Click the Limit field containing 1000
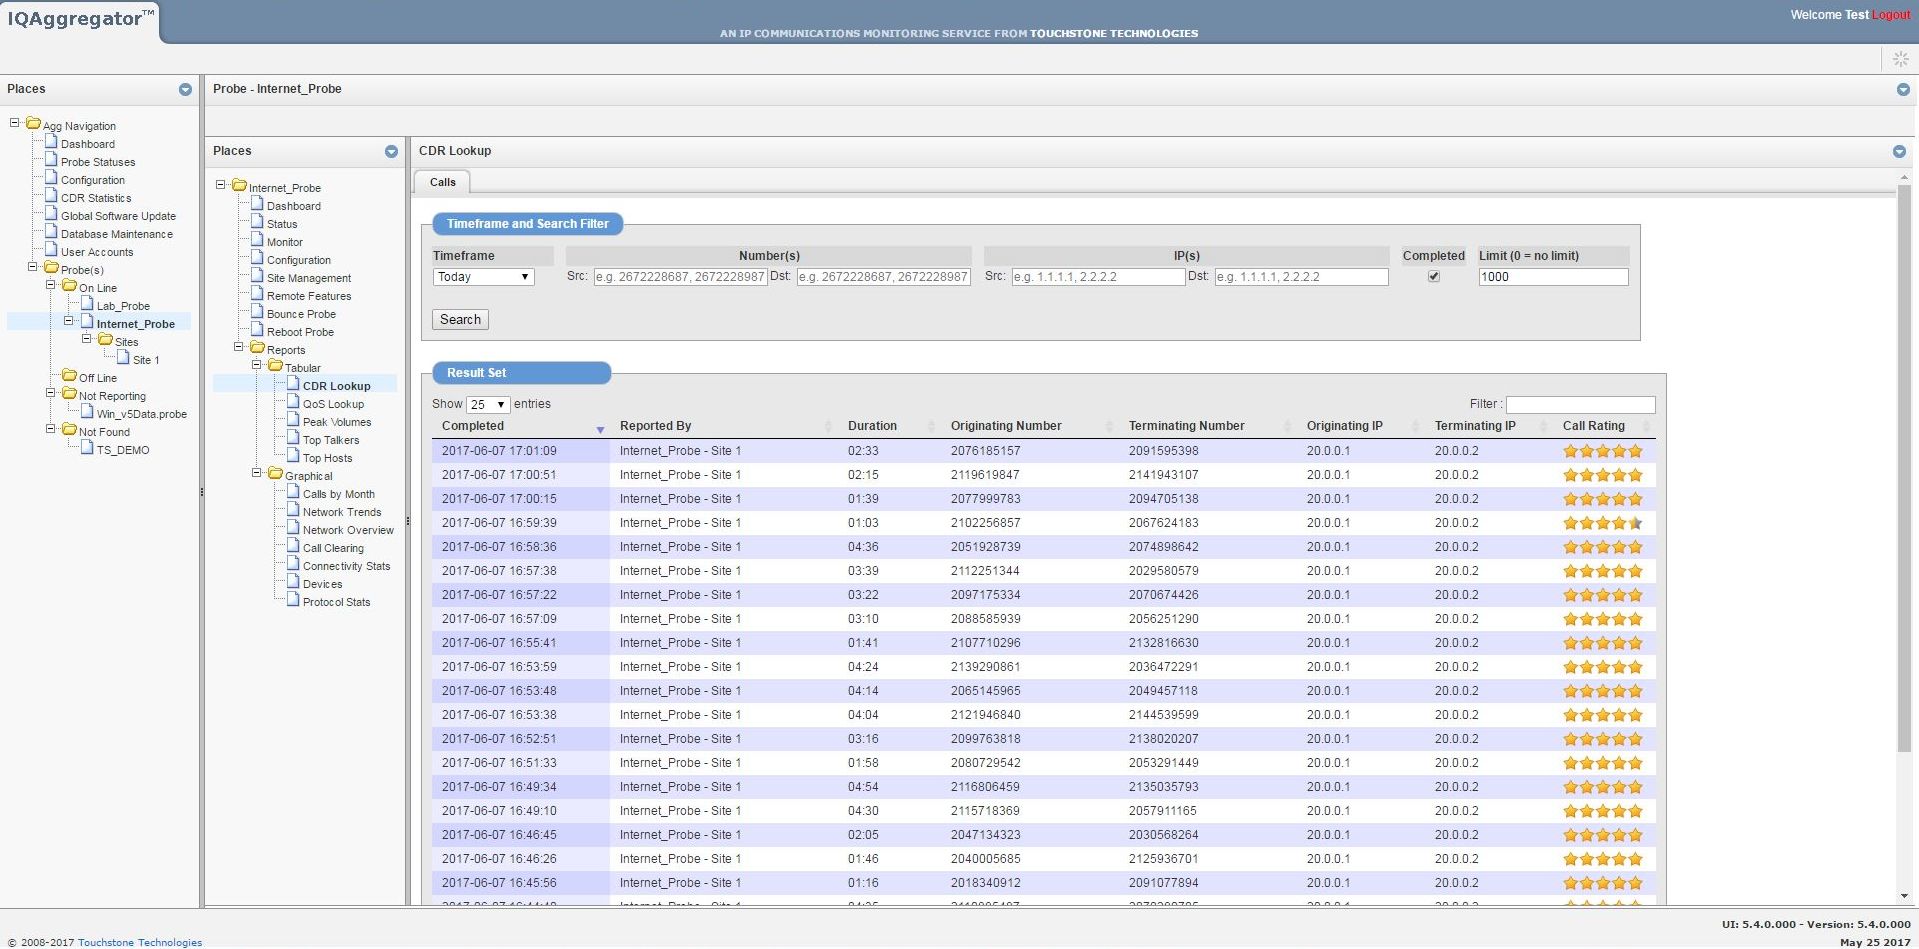Image resolution: width=1919 pixels, height=949 pixels. point(1553,277)
